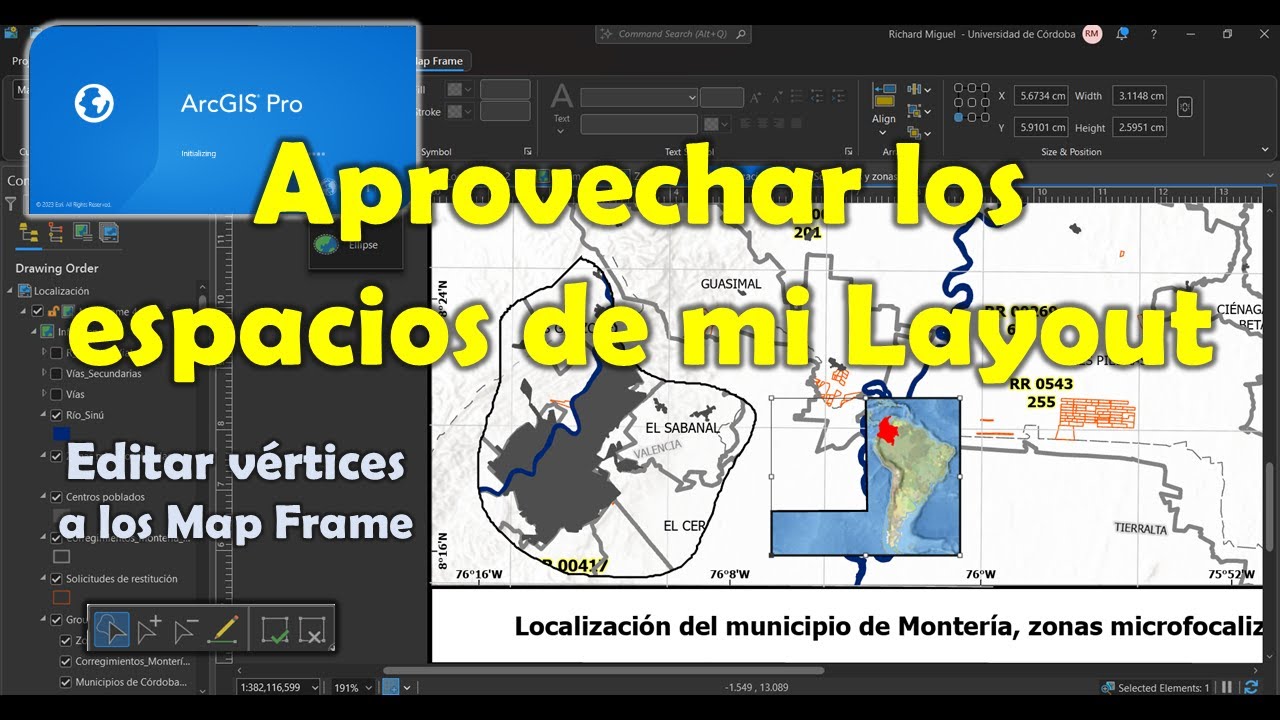Edit the Height value field
Viewport: 1280px width, 720px height.
coord(1139,127)
